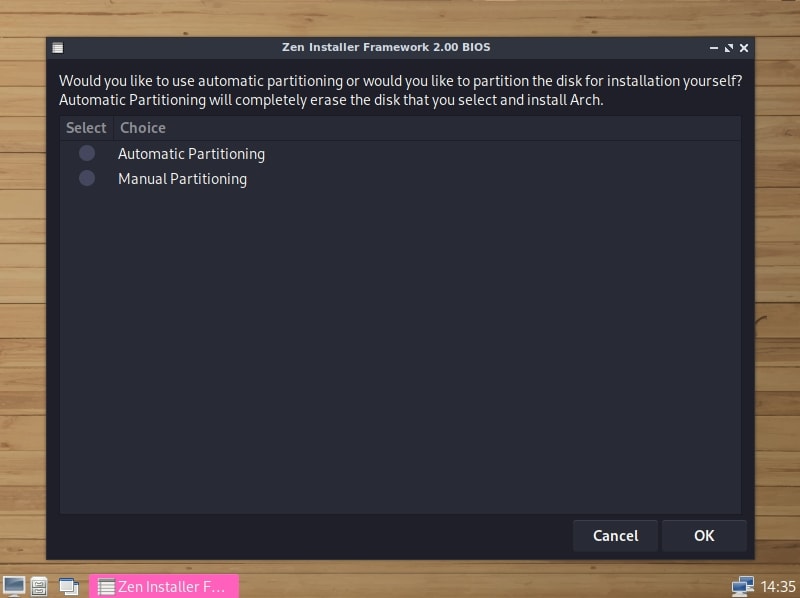Select the Manual Partitioning radio button
The height and width of the screenshot is (598, 800).
click(87, 178)
